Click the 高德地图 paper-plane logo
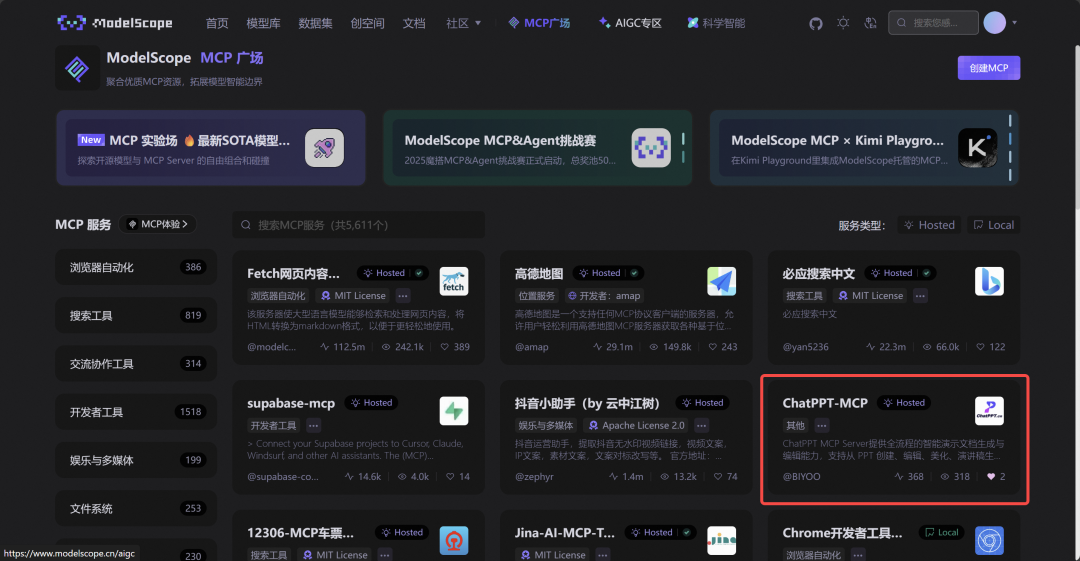1080x561 pixels. pyautogui.click(x=721, y=281)
